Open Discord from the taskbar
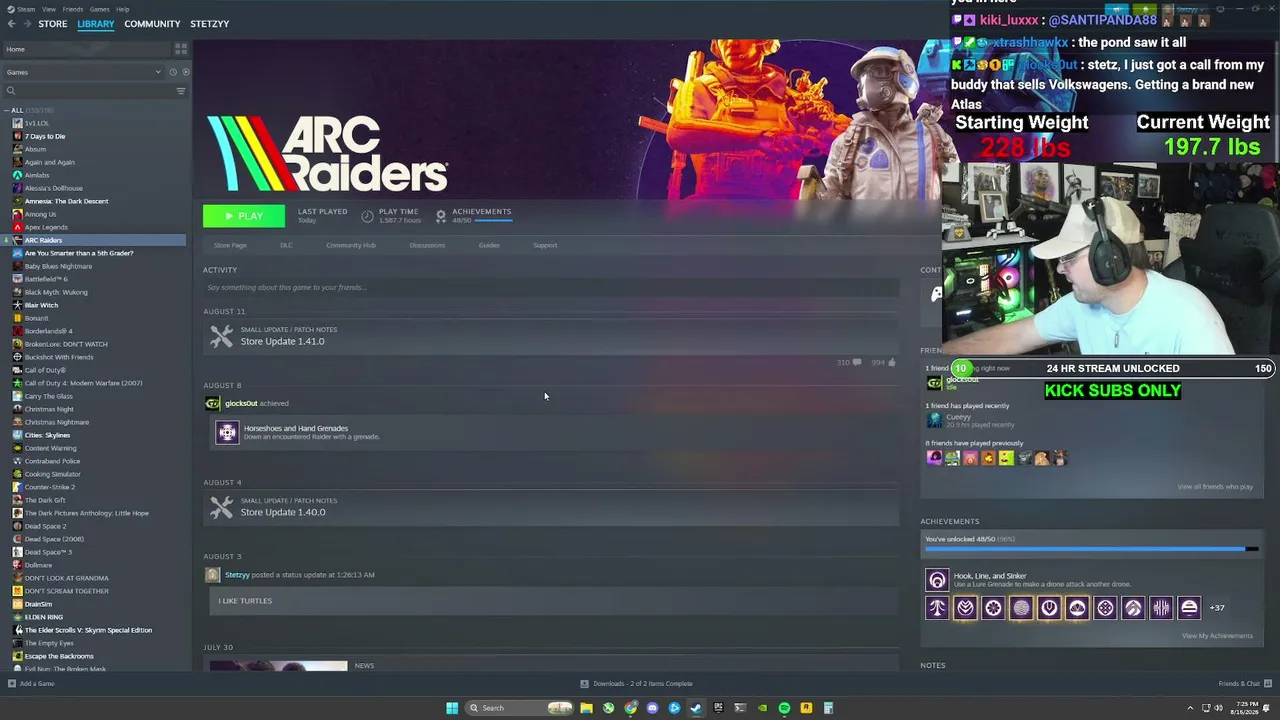The width and height of the screenshot is (1280, 720). [x=652, y=708]
